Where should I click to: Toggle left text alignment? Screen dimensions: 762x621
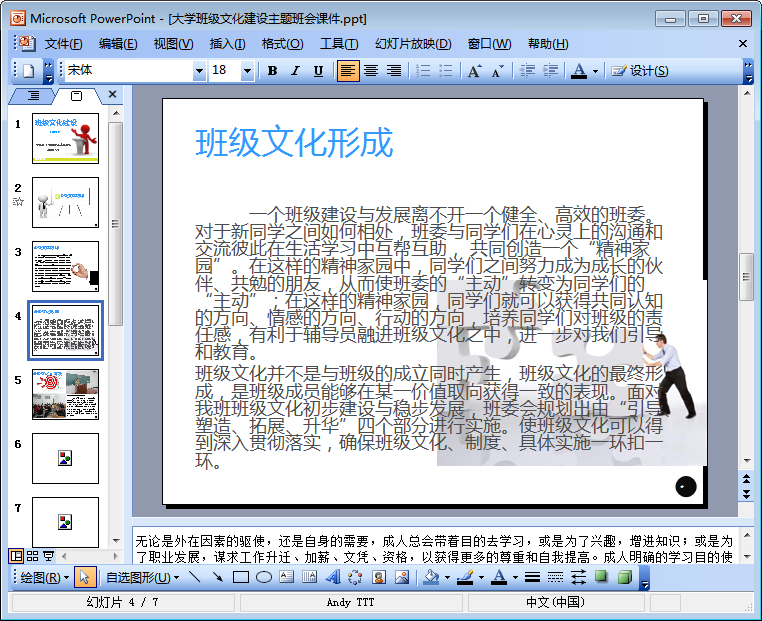[348, 71]
